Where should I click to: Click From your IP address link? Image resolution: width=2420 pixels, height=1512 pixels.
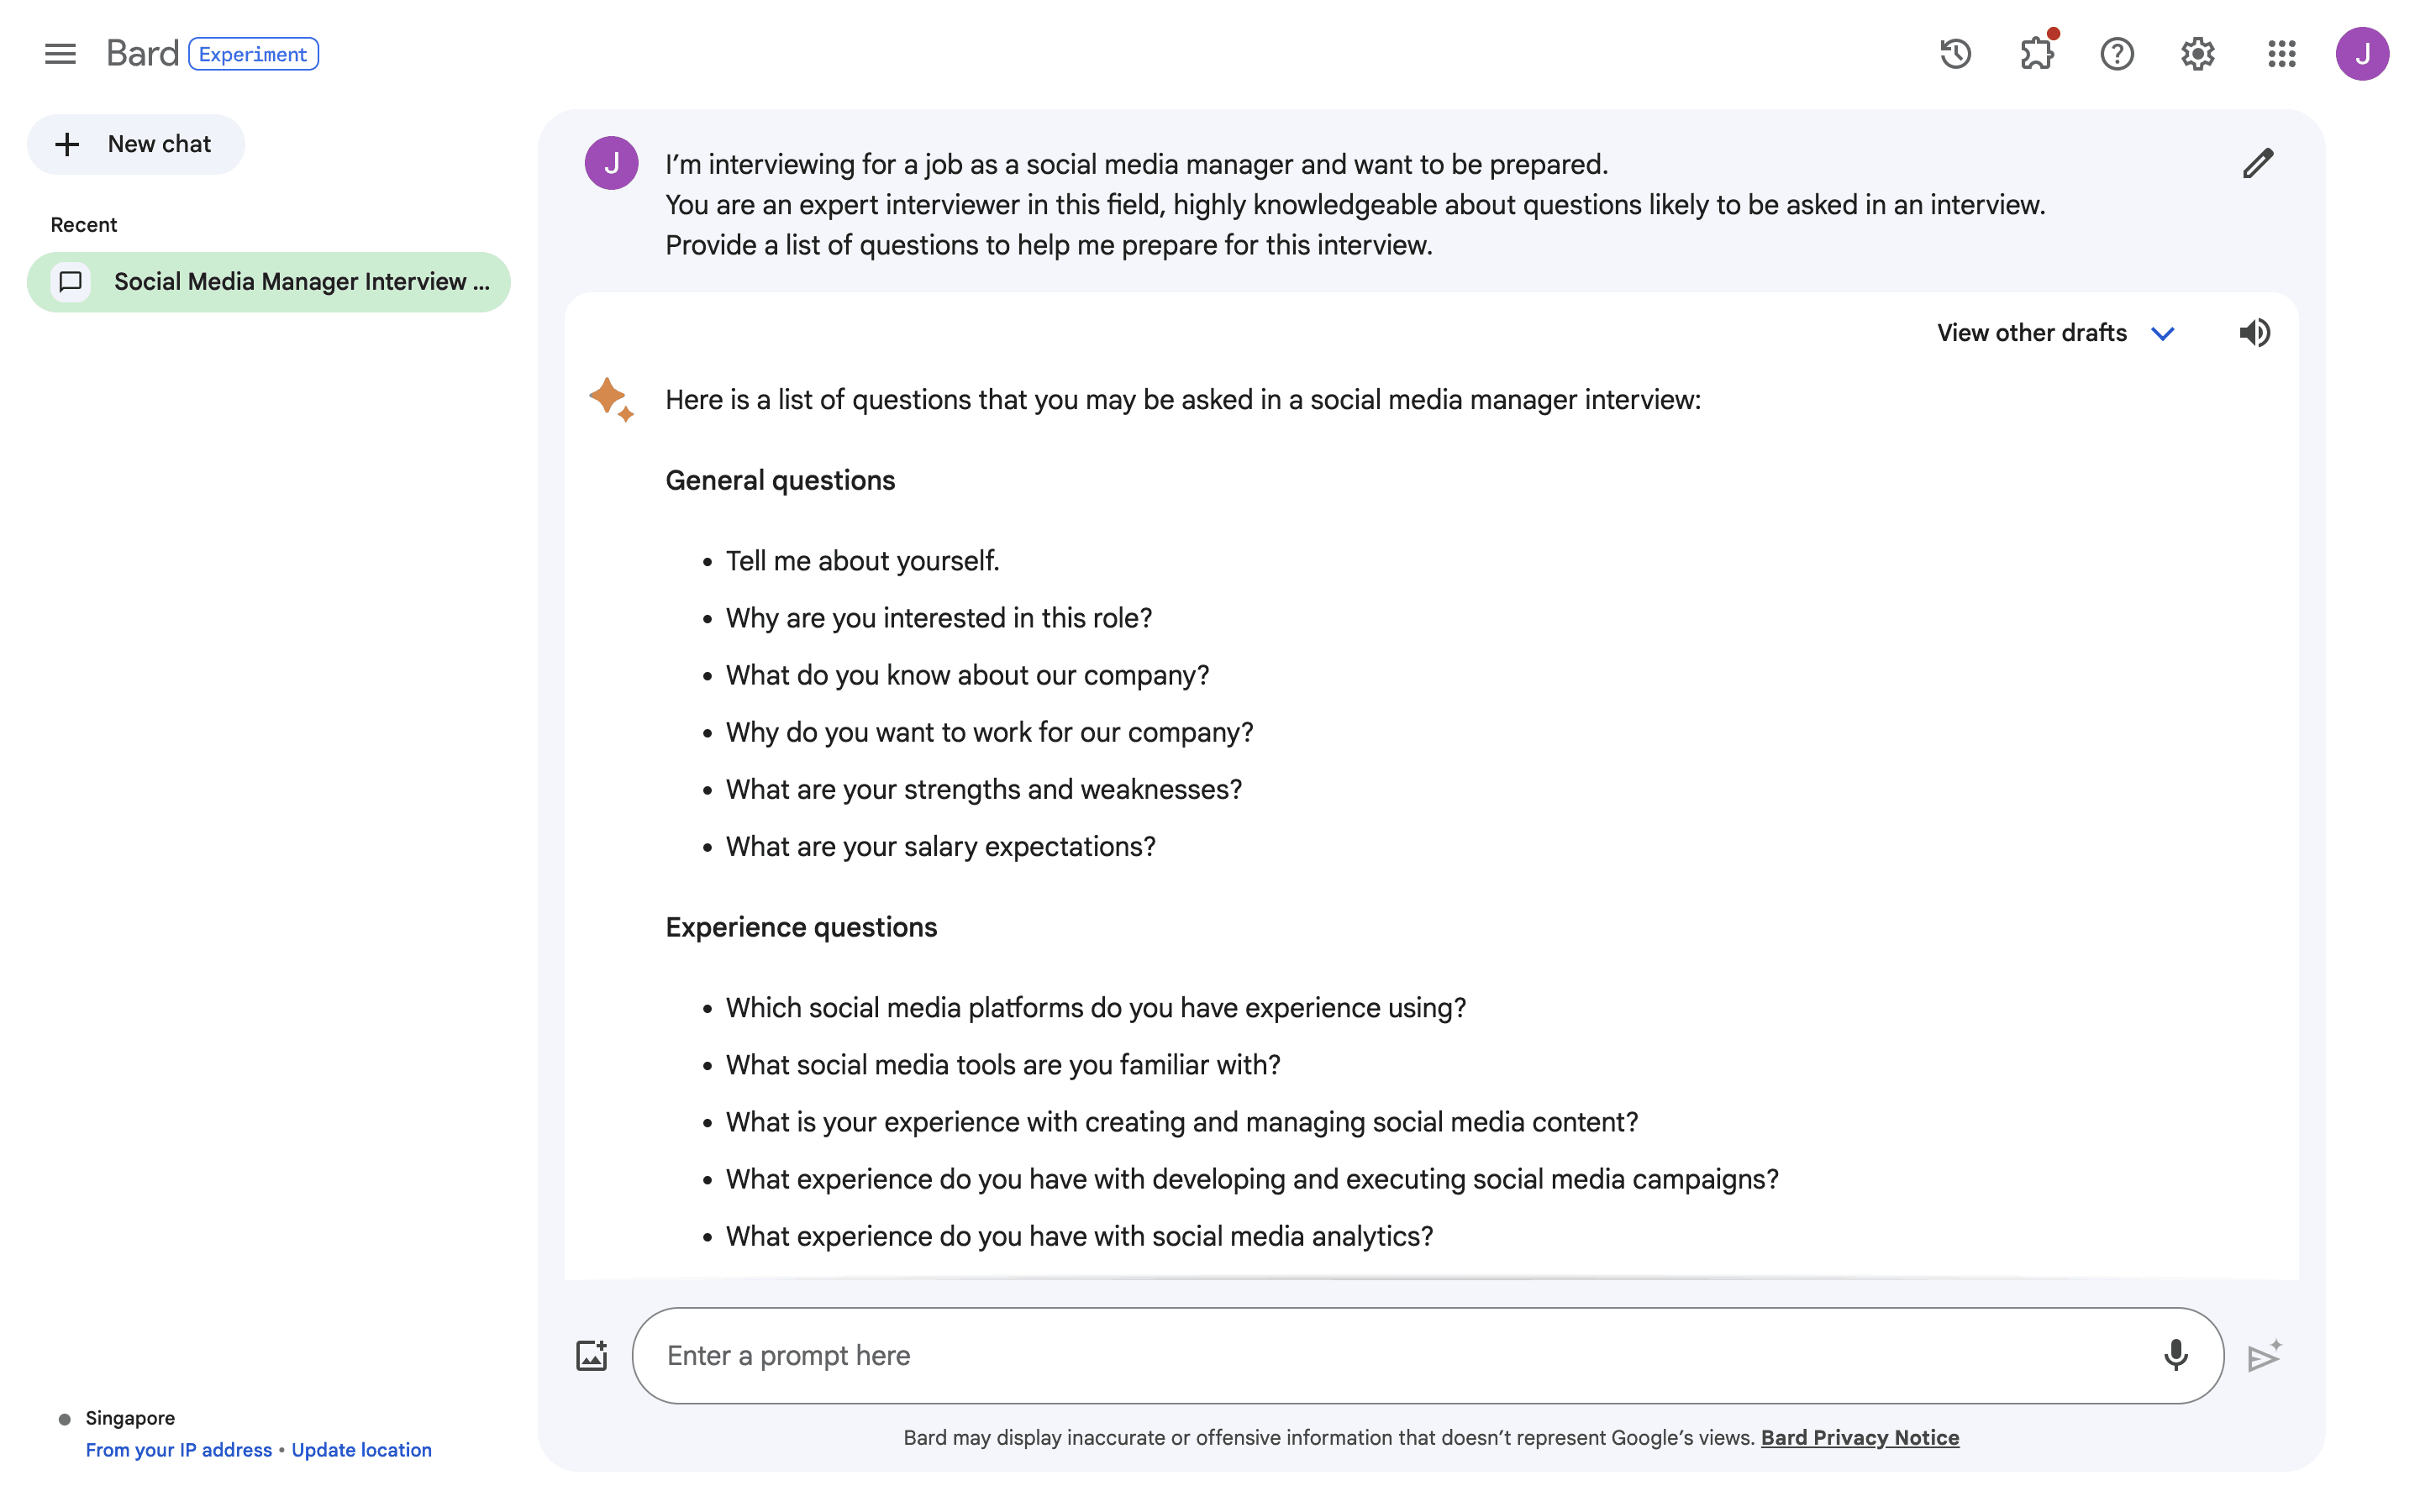pyautogui.click(x=178, y=1450)
